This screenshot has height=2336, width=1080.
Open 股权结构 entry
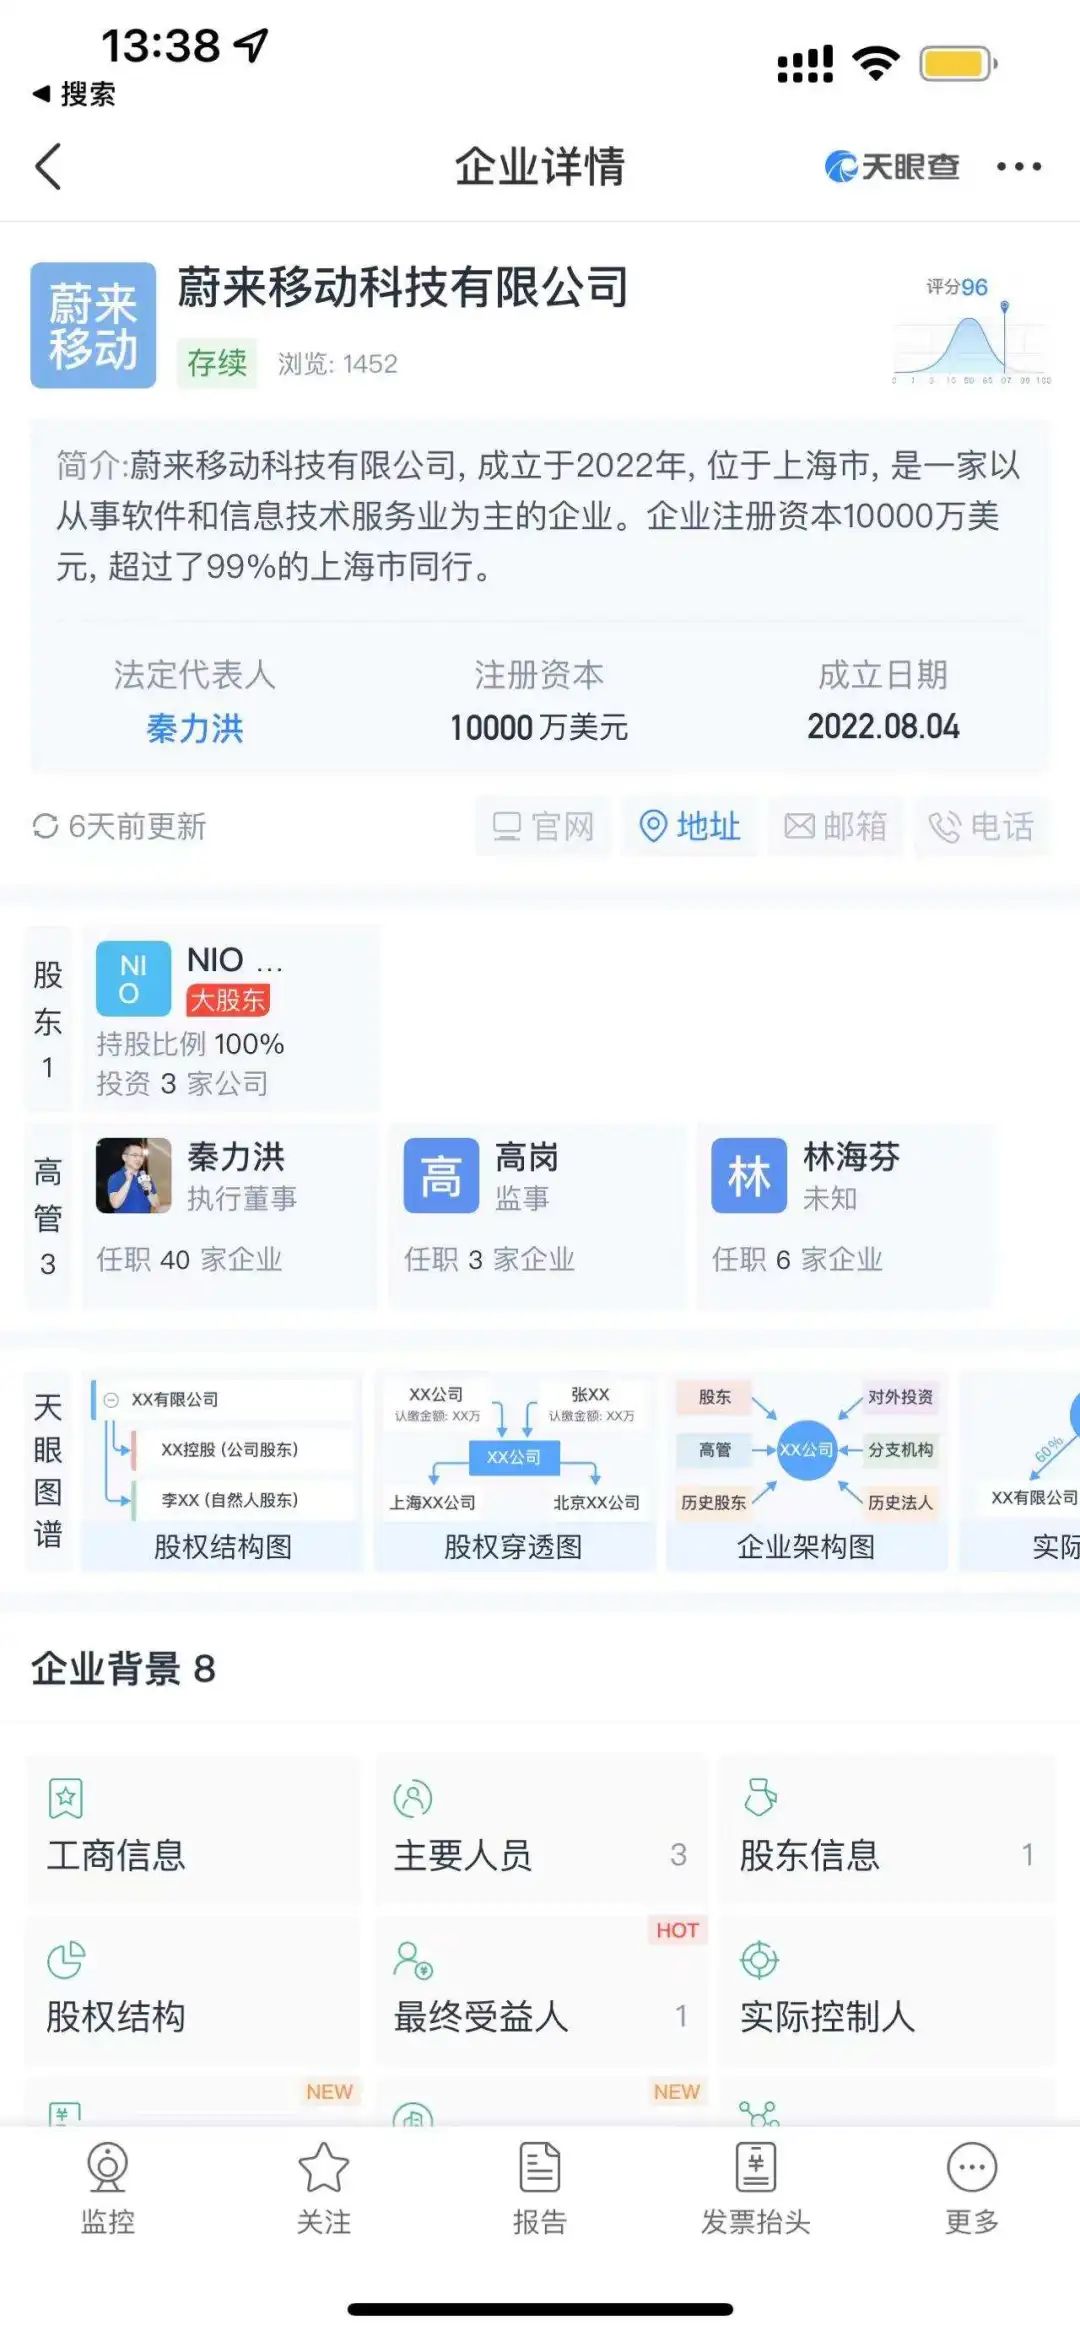tap(192, 1991)
